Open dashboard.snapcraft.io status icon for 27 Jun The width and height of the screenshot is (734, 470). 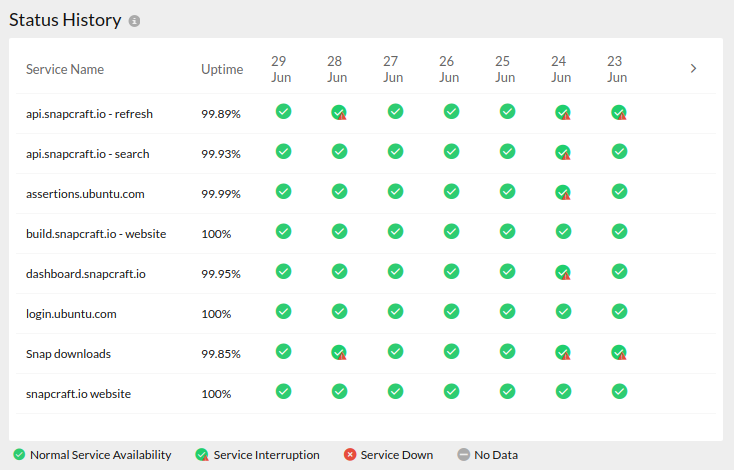tap(396, 272)
